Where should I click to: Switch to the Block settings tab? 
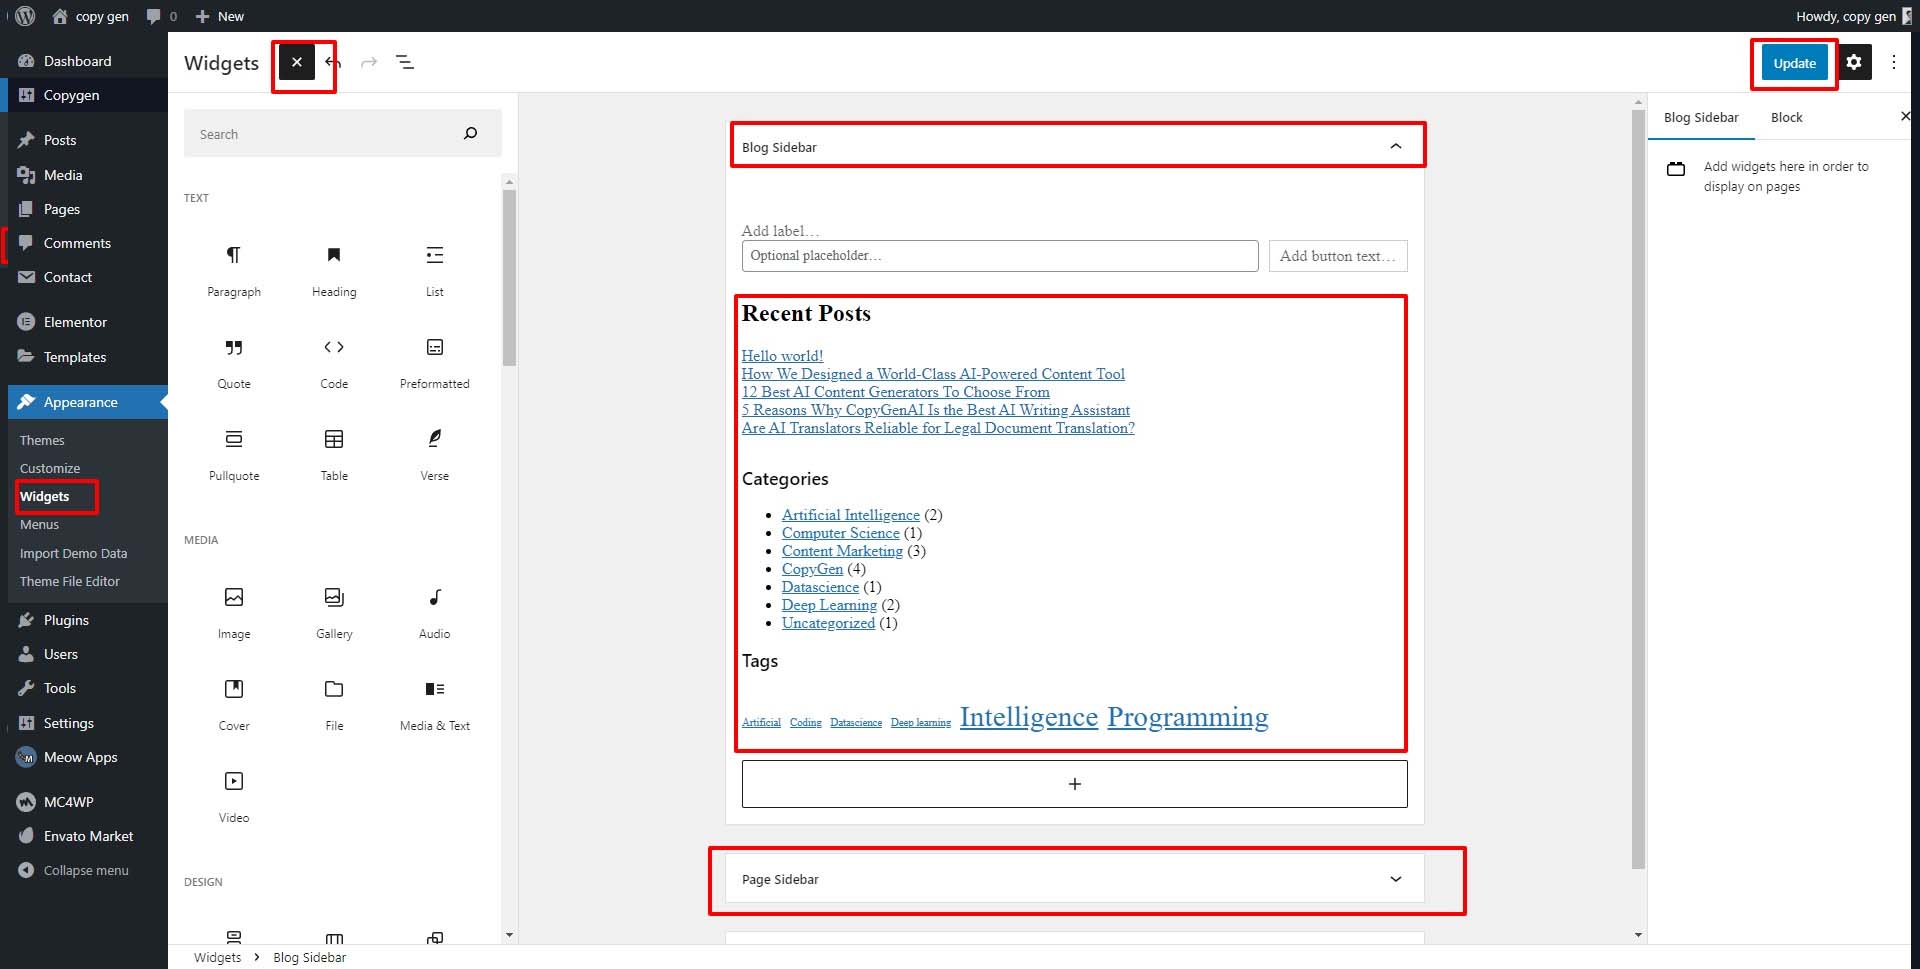[1786, 117]
